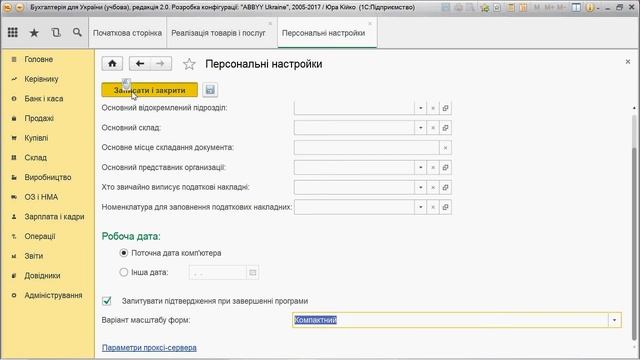Select Поточна дата комп'ютера radio button

(124, 253)
